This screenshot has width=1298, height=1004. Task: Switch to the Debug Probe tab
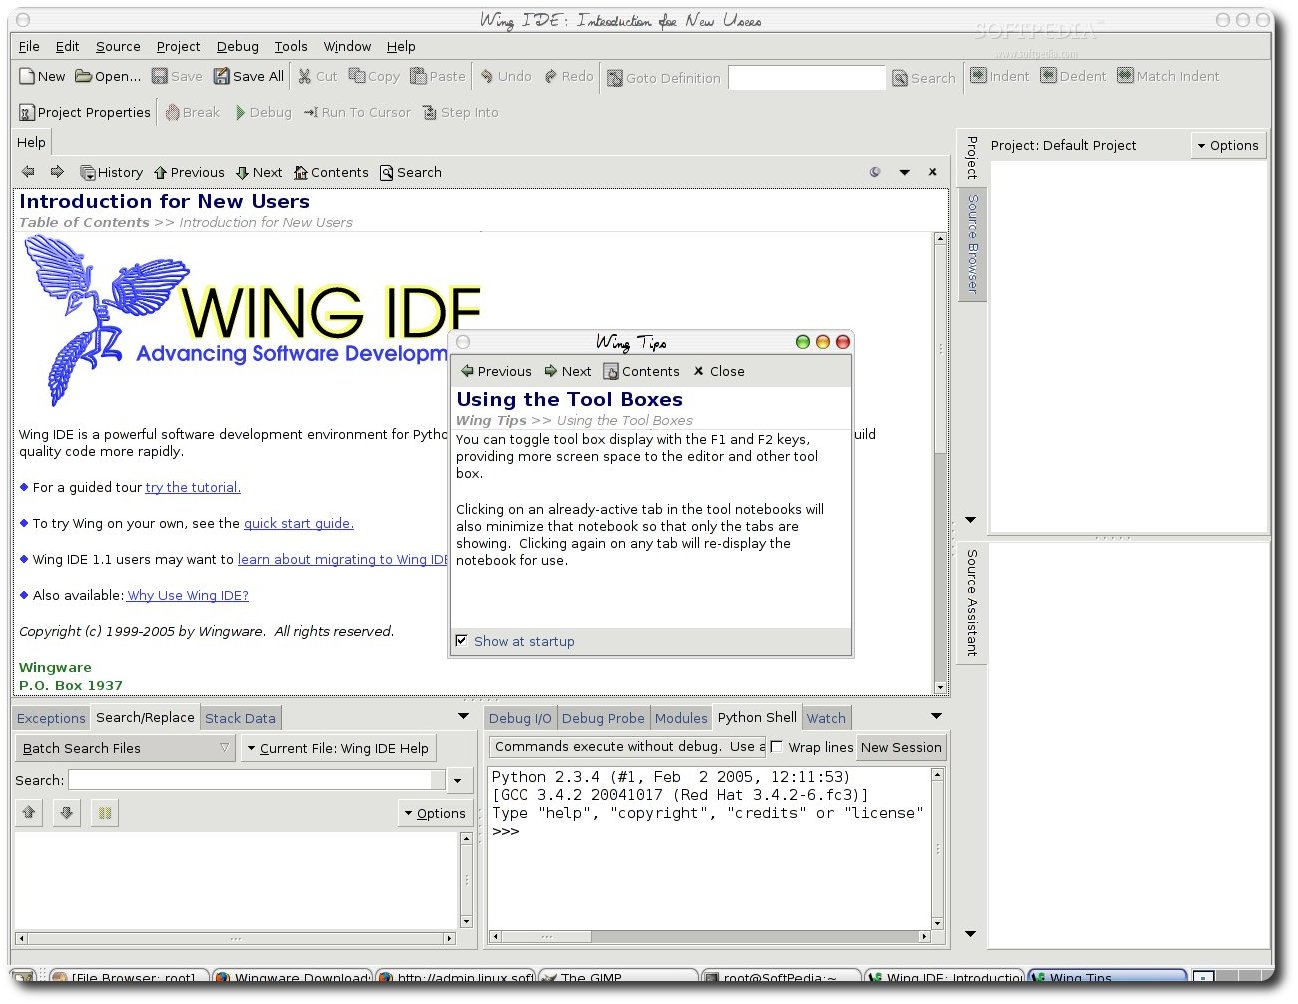[603, 718]
